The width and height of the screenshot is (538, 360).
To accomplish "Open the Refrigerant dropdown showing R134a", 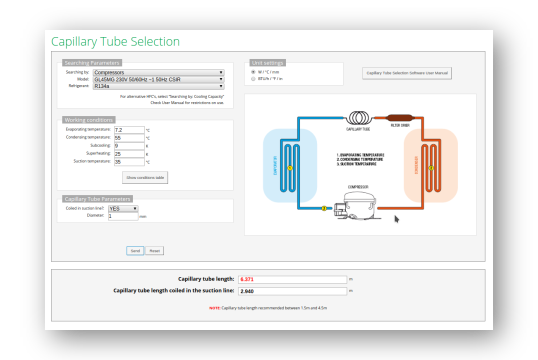I will (x=159, y=86).
